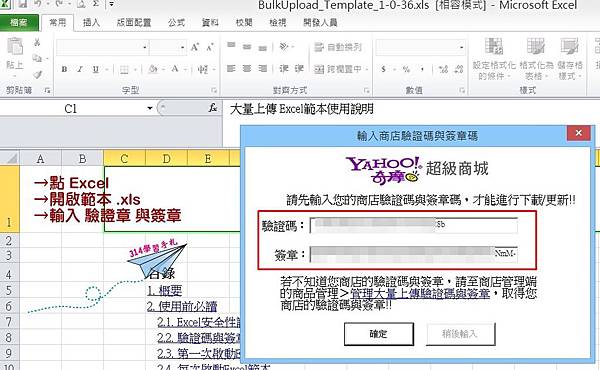Open the 1. 概要 contents link
600x370 pixels.
click(165, 291)
